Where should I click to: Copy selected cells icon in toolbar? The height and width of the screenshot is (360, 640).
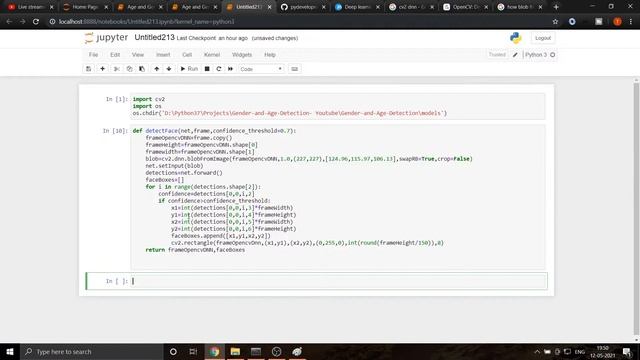(x=129, y=69)
